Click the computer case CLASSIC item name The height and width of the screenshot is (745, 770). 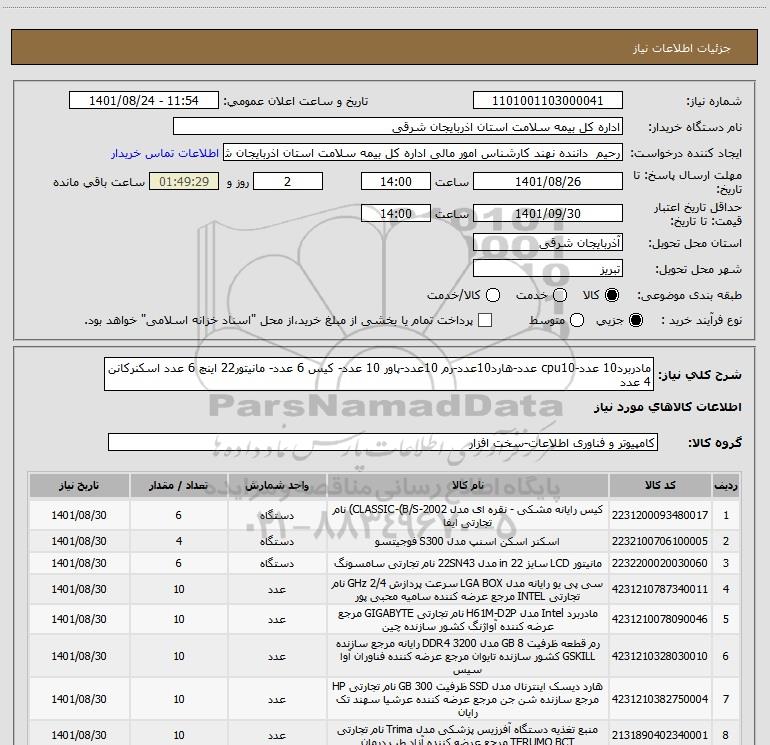468,516
